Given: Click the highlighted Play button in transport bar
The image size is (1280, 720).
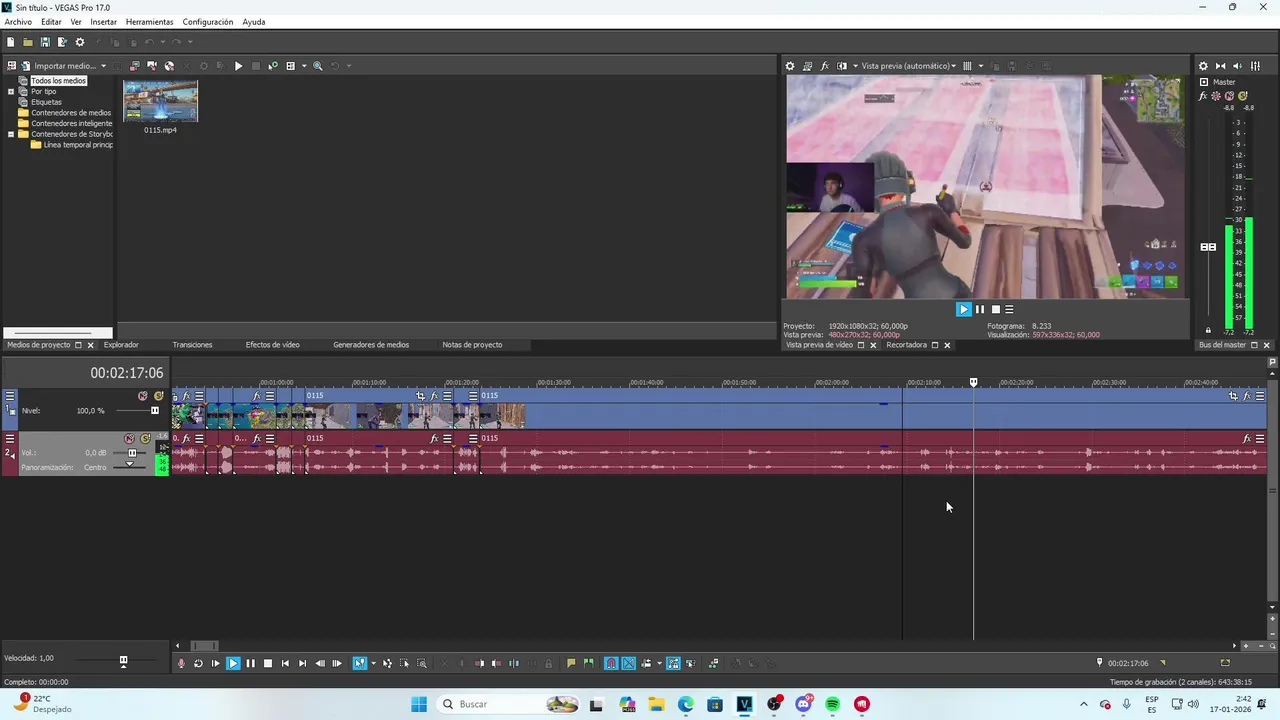Looking at the screenshot, I should click(x=233, y=663).
